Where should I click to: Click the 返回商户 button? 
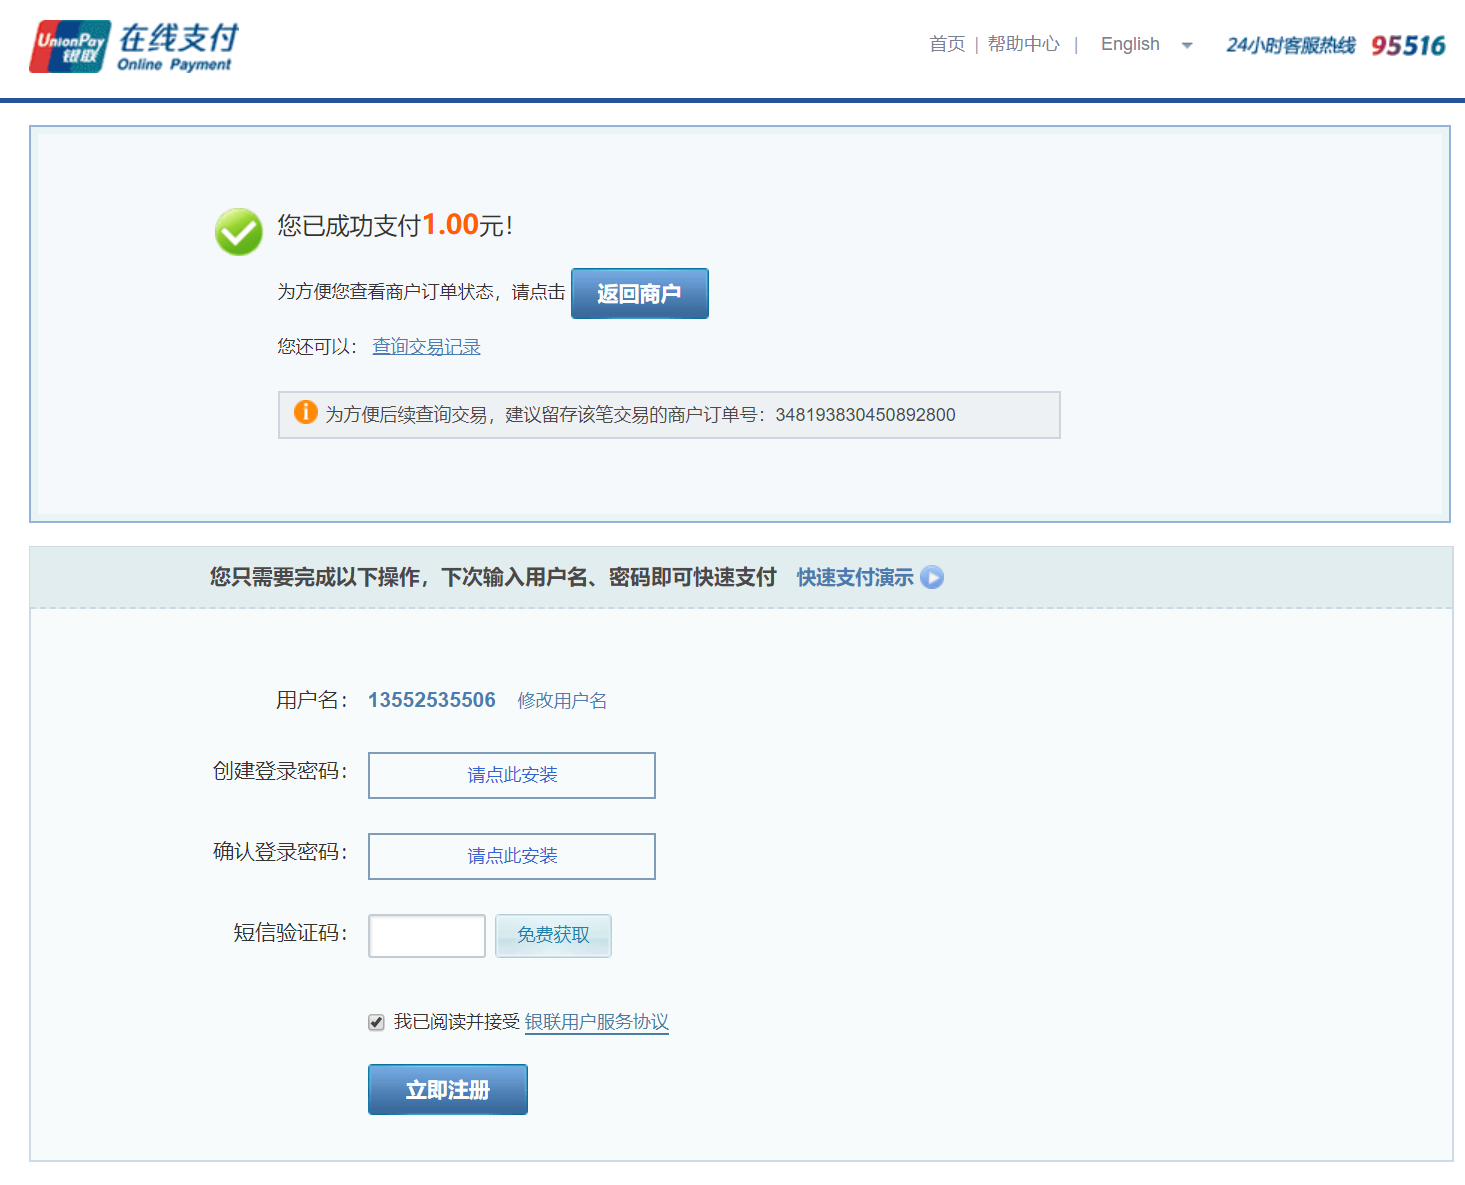640,293
